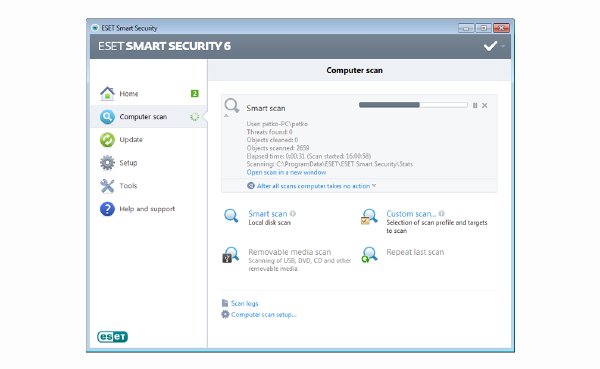This screenshot has width=600, height=369.
Task: Click the spinning scan indicator beside Computer scan
Action: coord(194,117)
